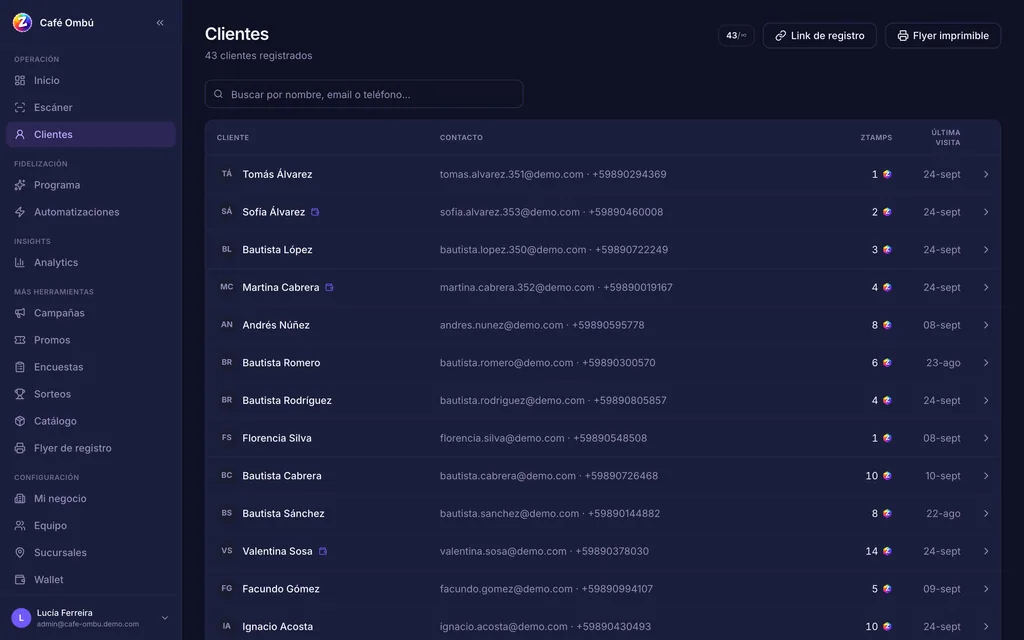Click the name Martina Cabrera
Image resolution: width=1024 pixels, height=640 pixels.
click(x=281, y=287)
